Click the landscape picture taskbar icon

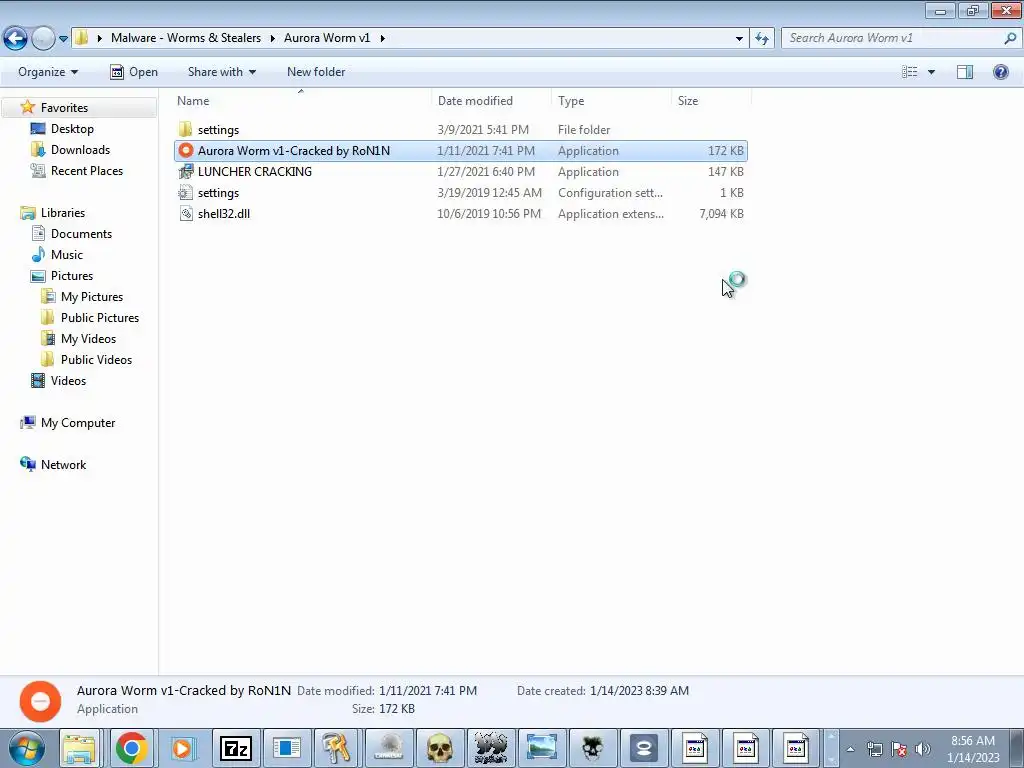click(541, 748)
